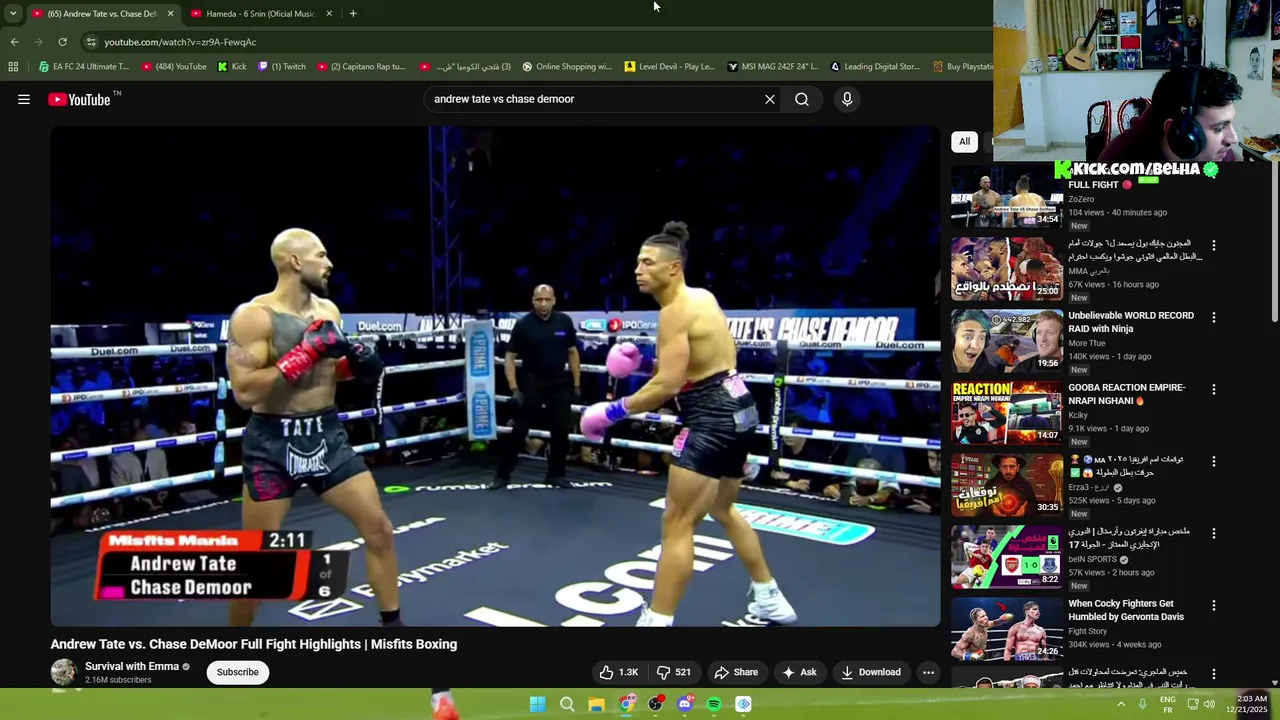
Task: Select the All filter chip
Action: (x=965, y=141)
